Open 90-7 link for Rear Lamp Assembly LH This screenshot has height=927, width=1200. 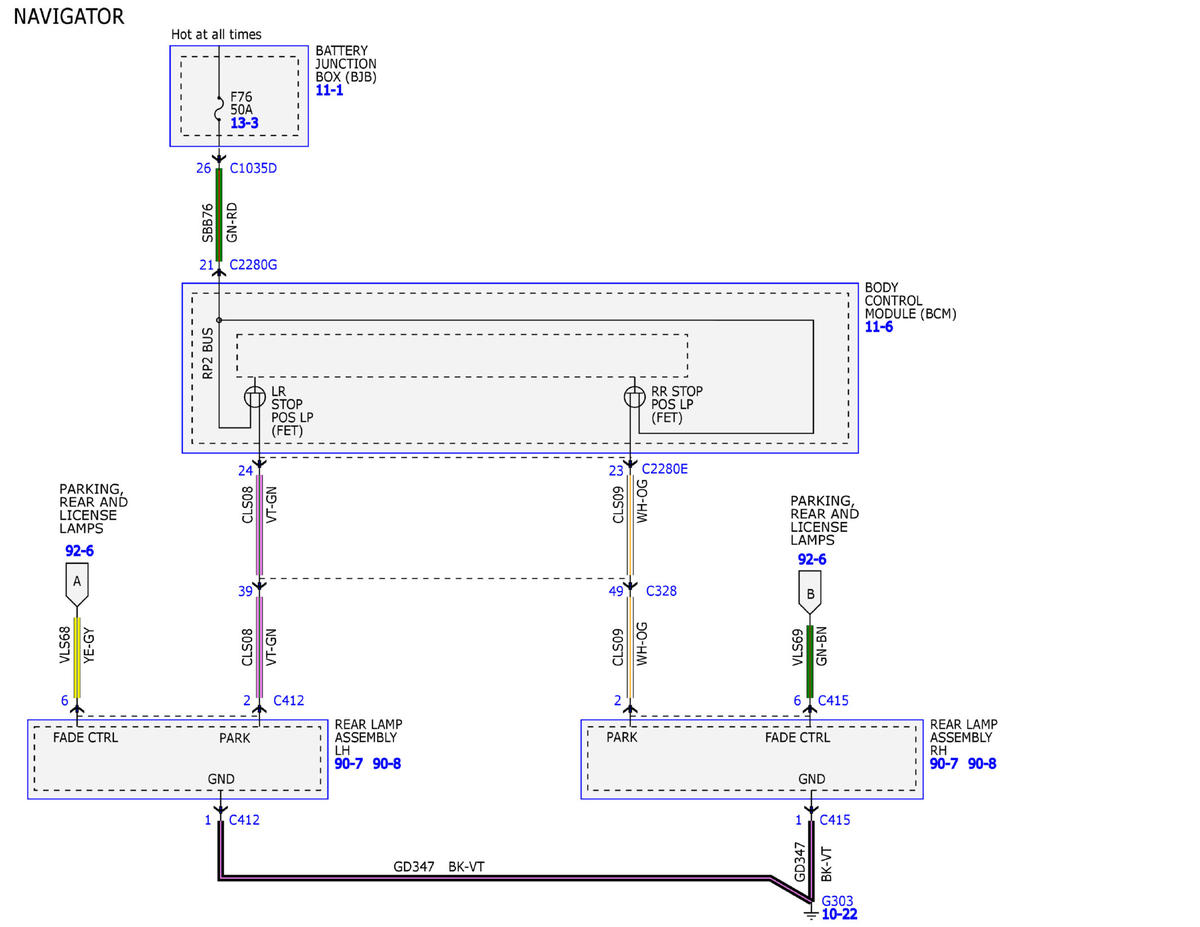point(349,764)
